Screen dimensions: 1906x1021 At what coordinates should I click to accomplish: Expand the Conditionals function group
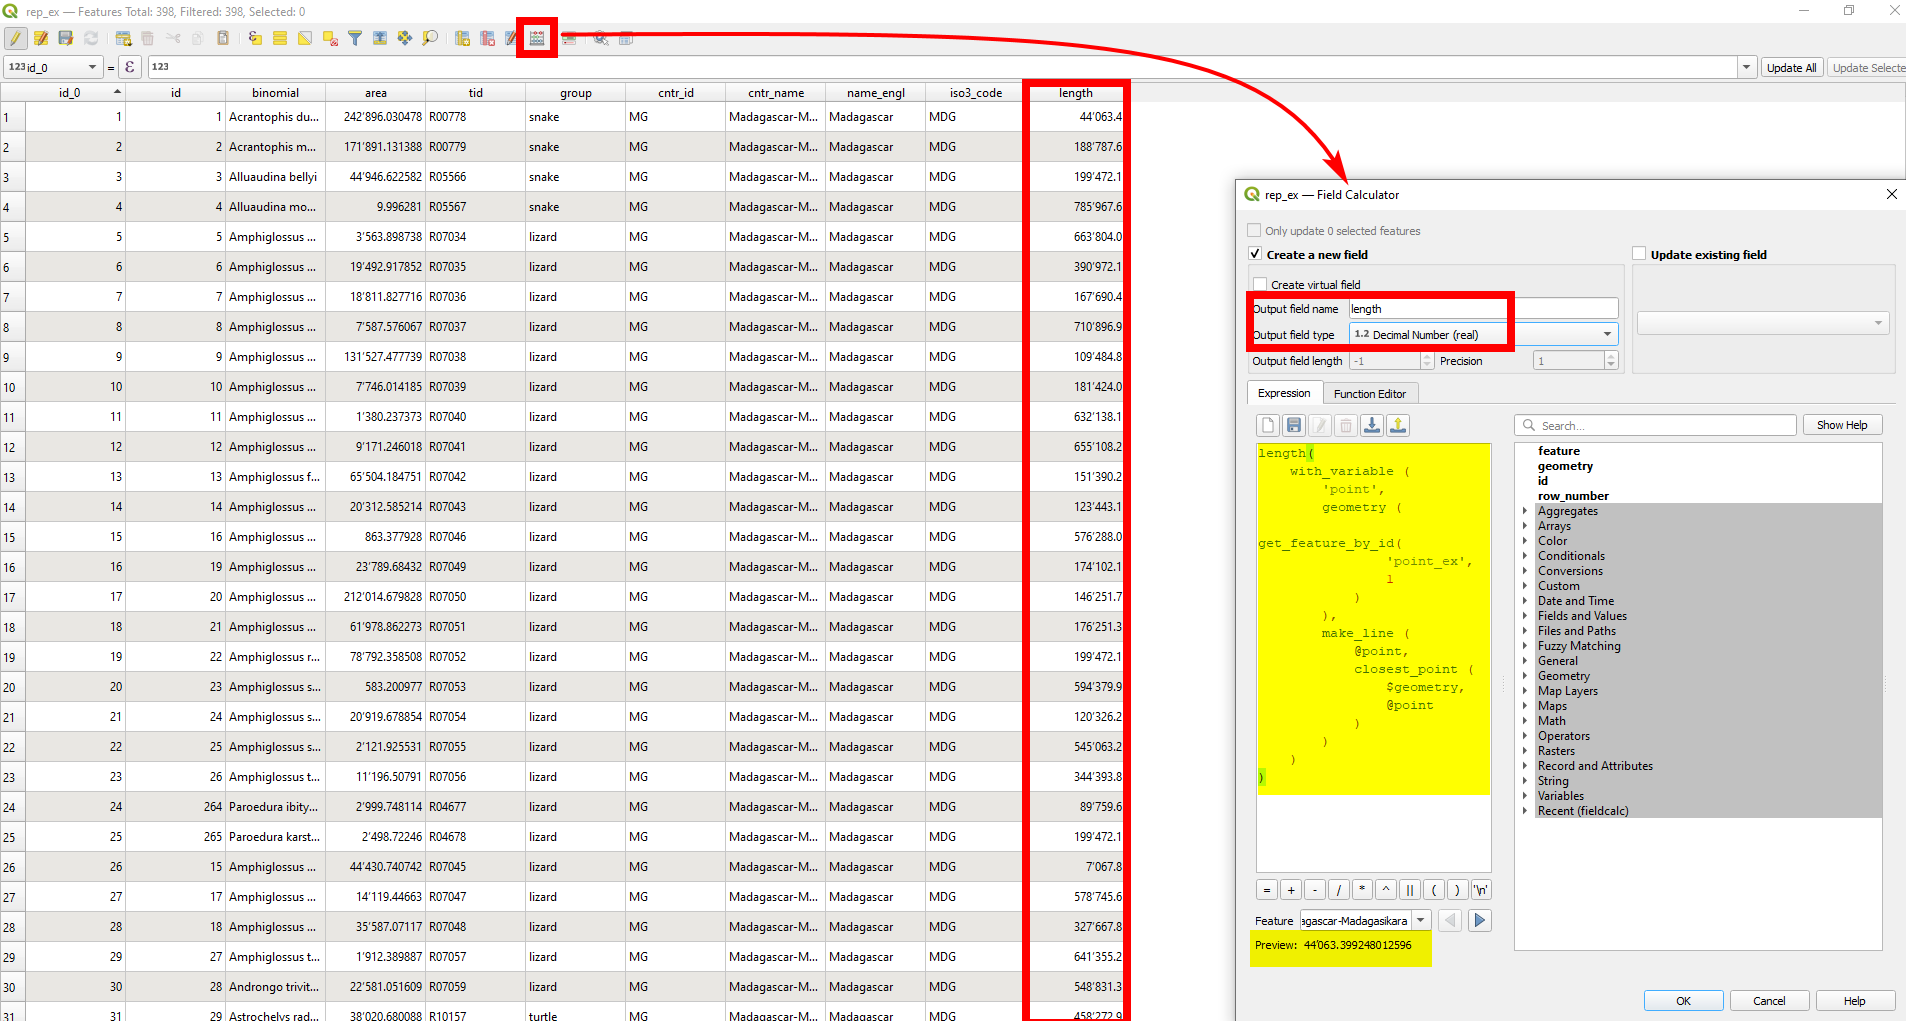coord(1525,556)
